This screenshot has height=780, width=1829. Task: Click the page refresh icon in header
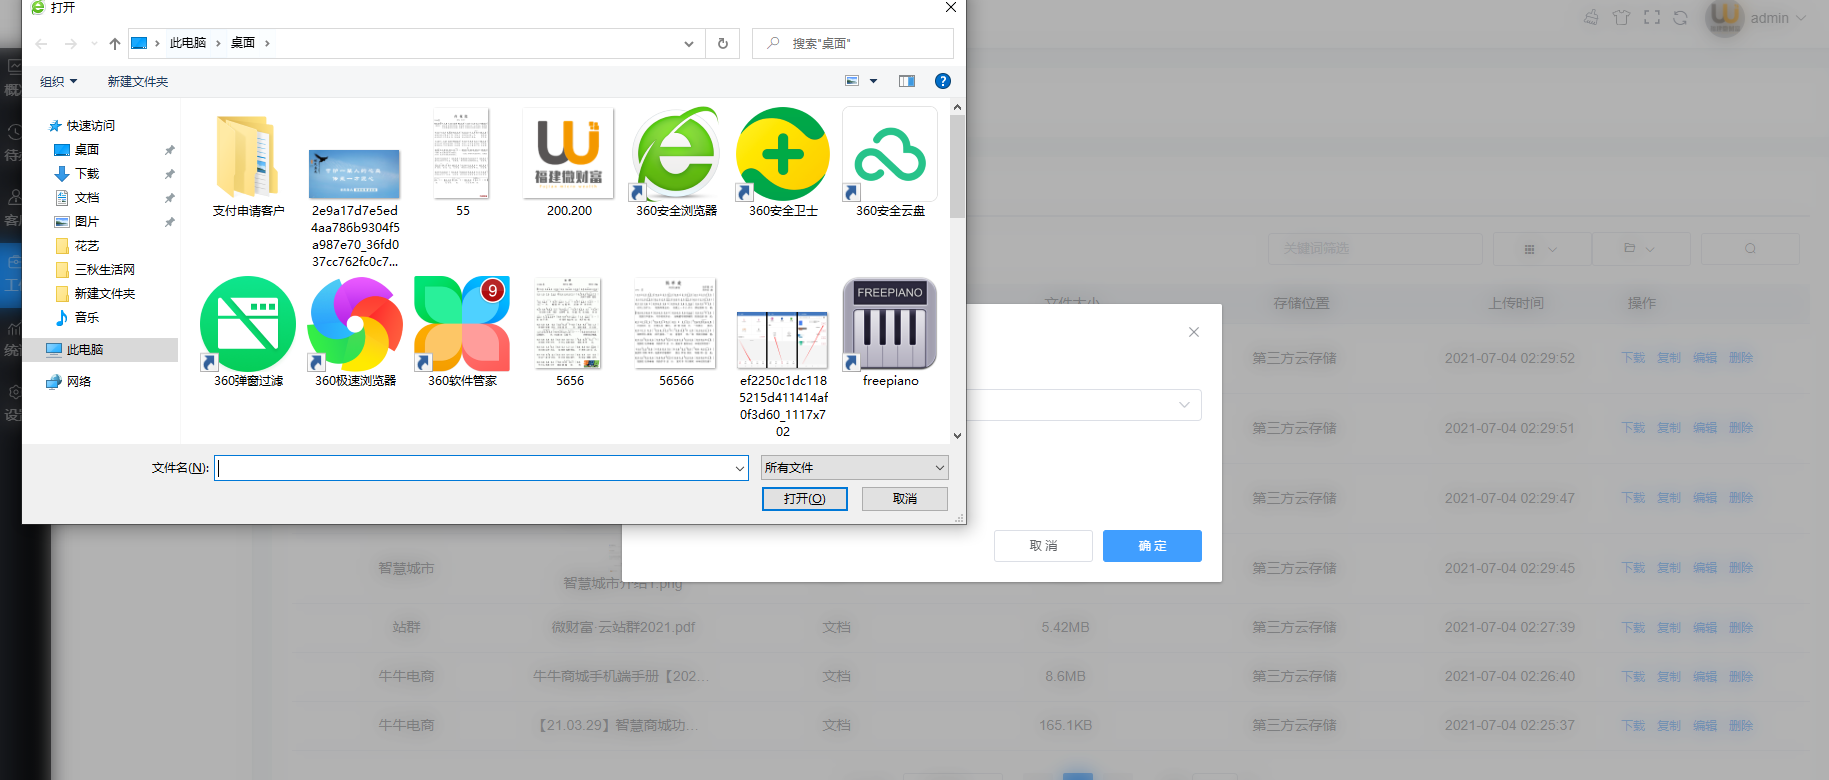pyautogui.click(x=1680, y=17)
